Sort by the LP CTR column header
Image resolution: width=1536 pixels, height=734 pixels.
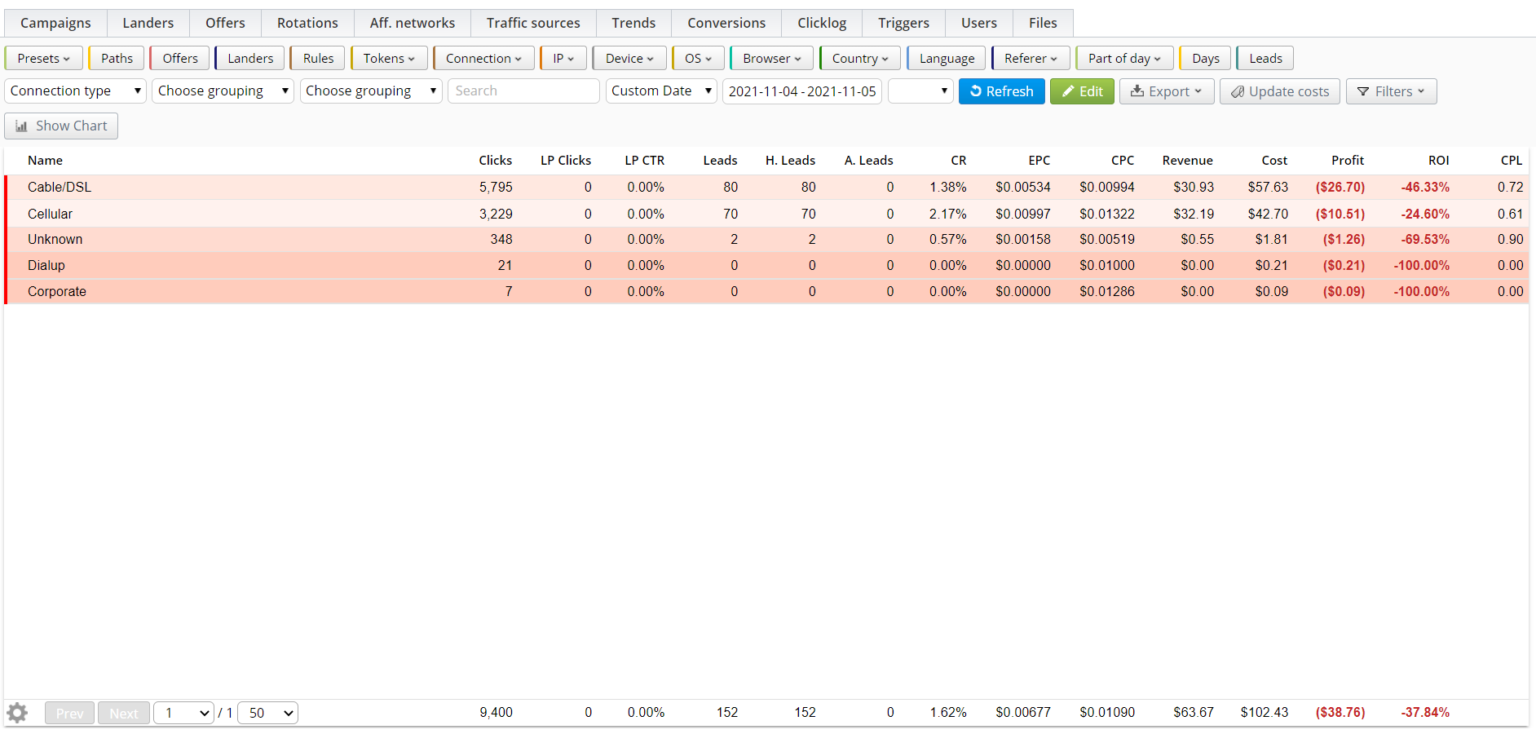click(x=644, y=160)
